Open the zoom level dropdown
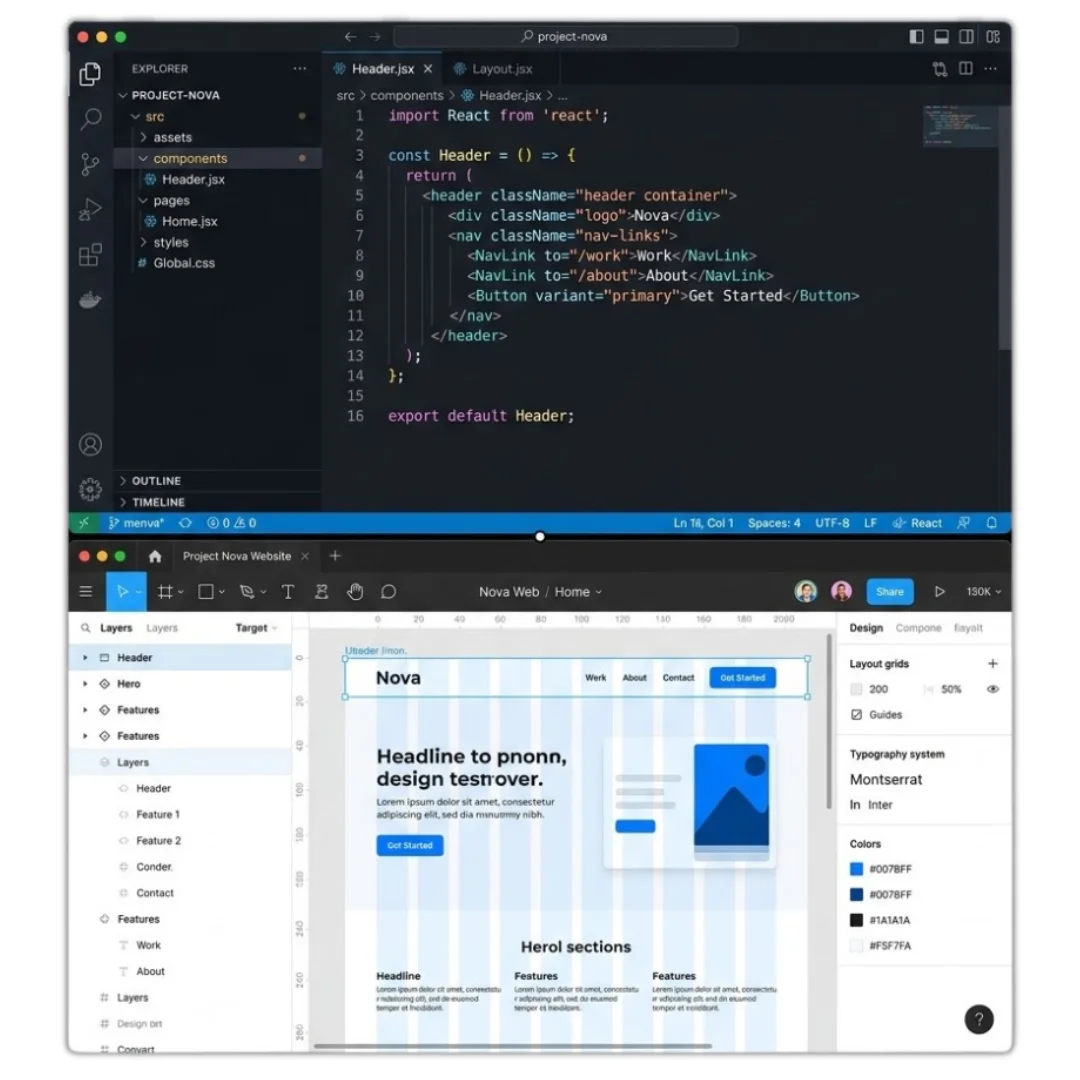This screenshot has height=1080, width=1080. 984,592
